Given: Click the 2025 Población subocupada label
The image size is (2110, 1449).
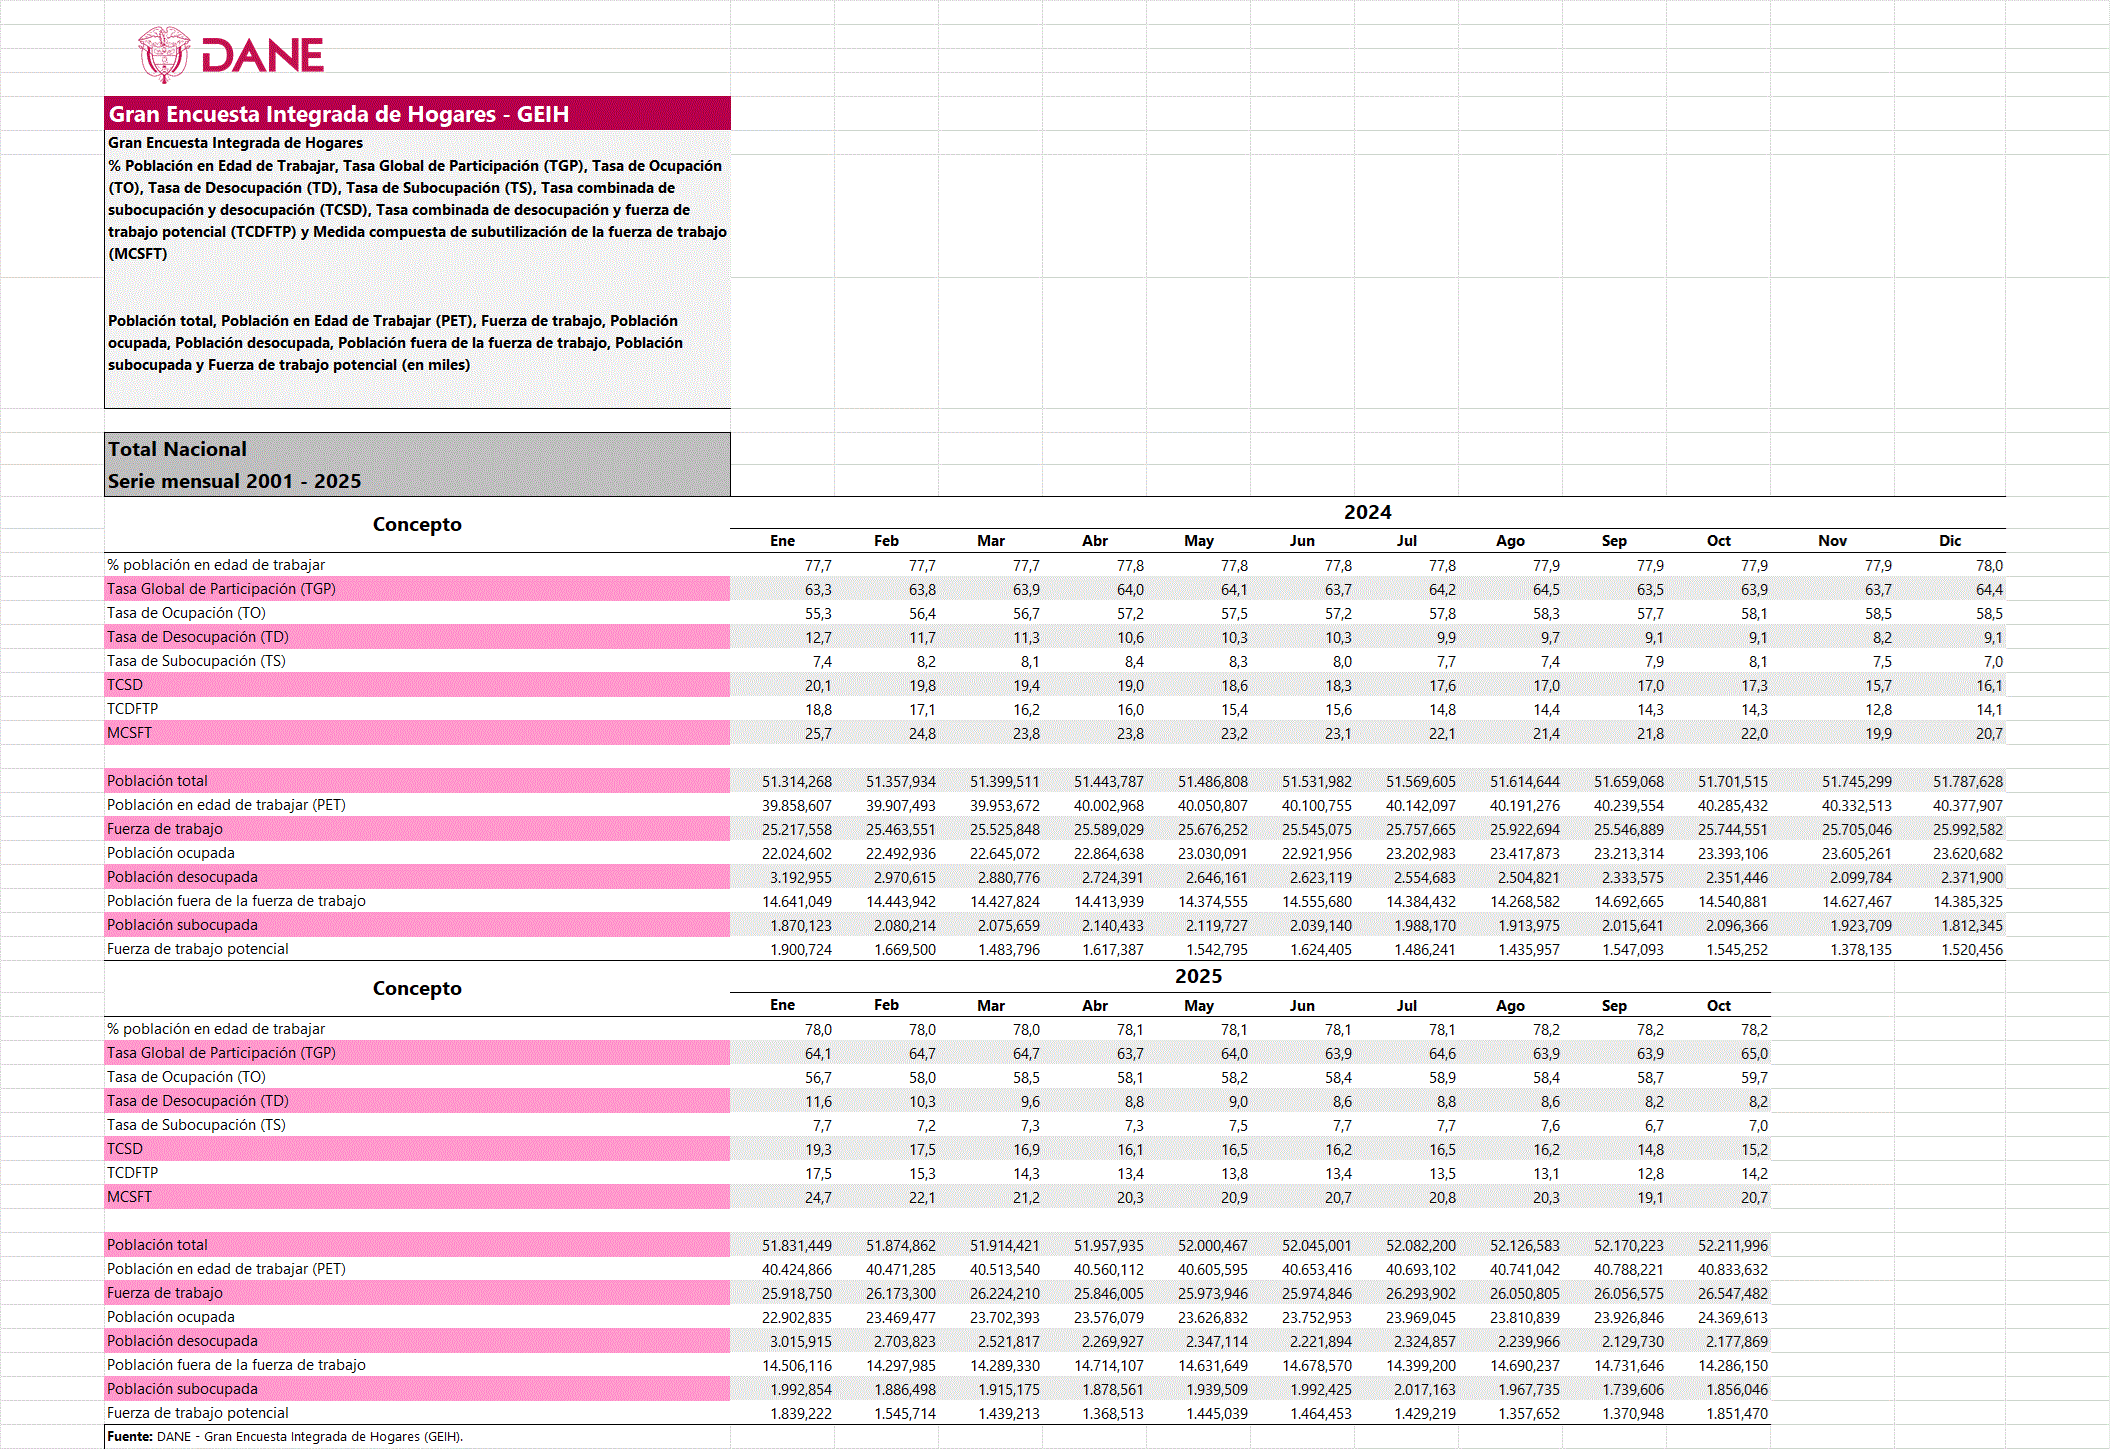Looking at the screenshot, I should tap(182, 1389).
